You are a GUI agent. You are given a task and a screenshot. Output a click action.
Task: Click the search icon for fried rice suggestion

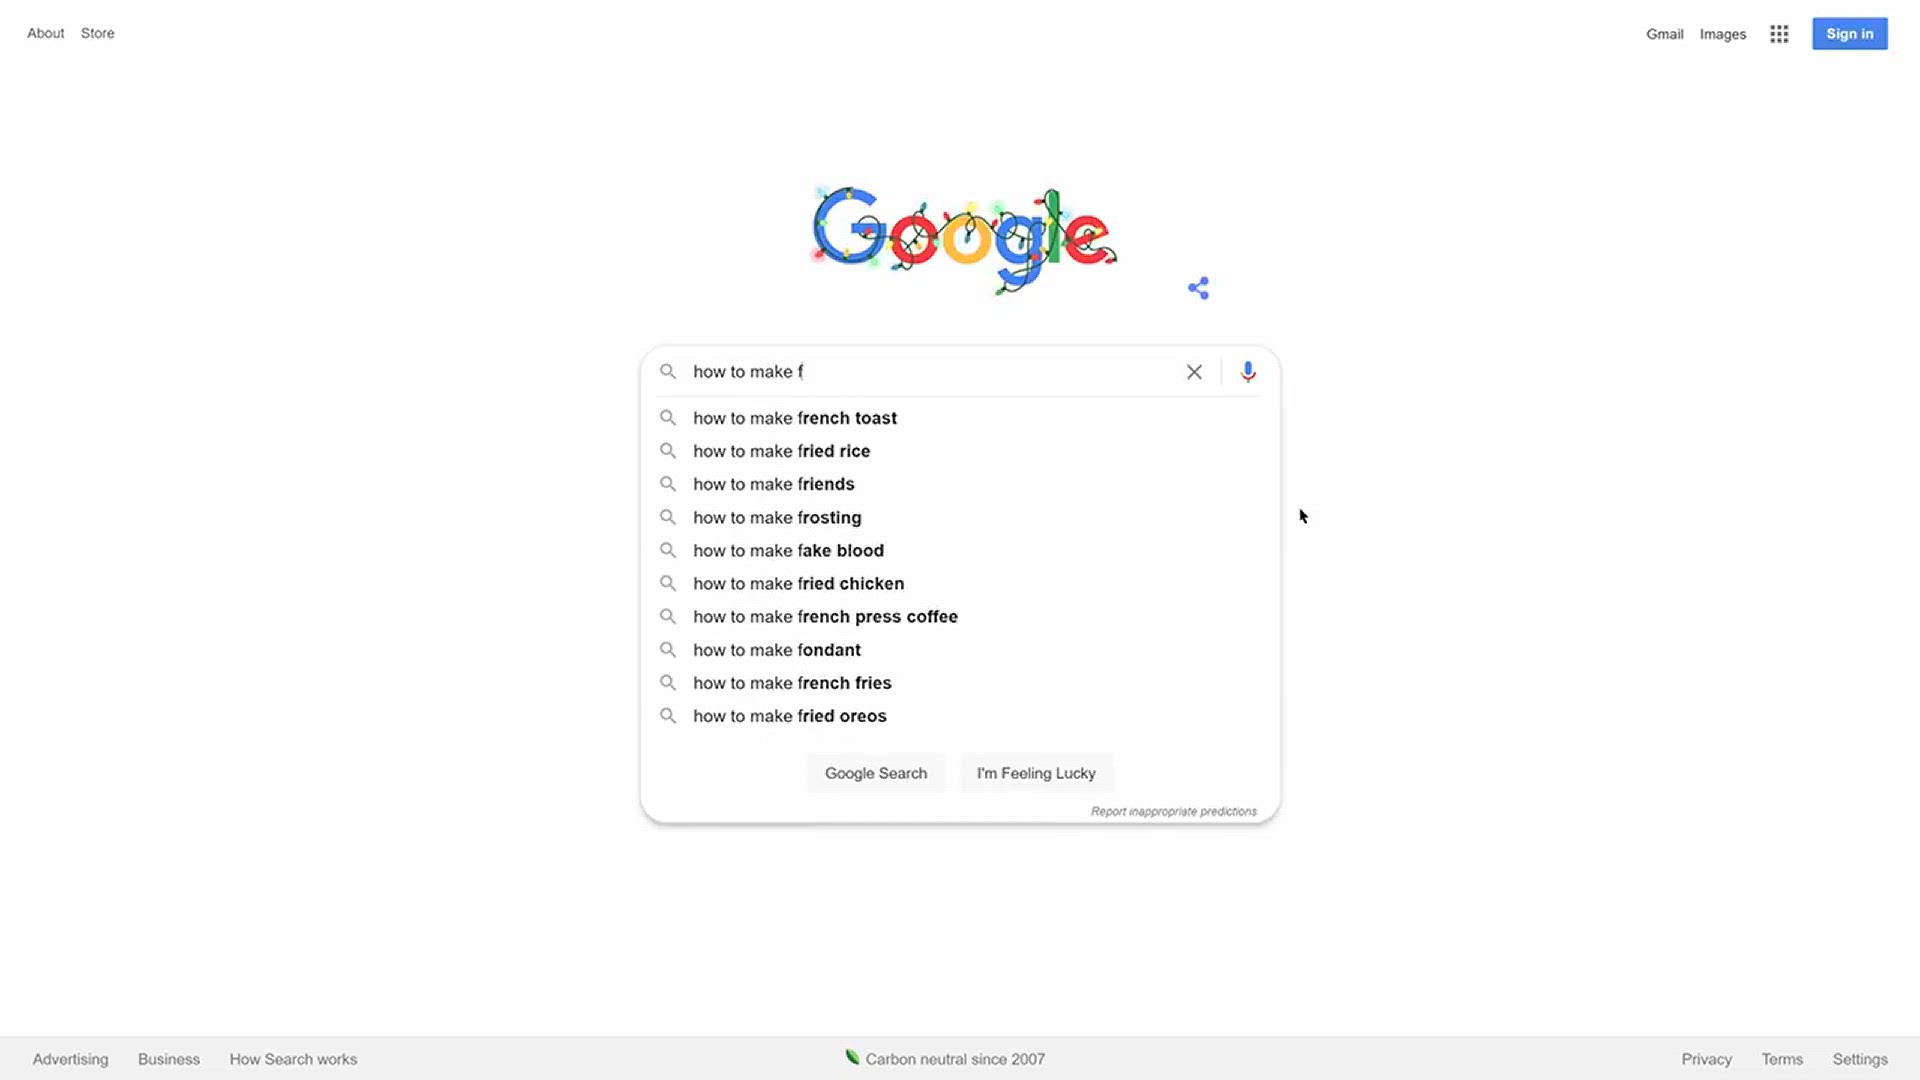tap(667, 451)
